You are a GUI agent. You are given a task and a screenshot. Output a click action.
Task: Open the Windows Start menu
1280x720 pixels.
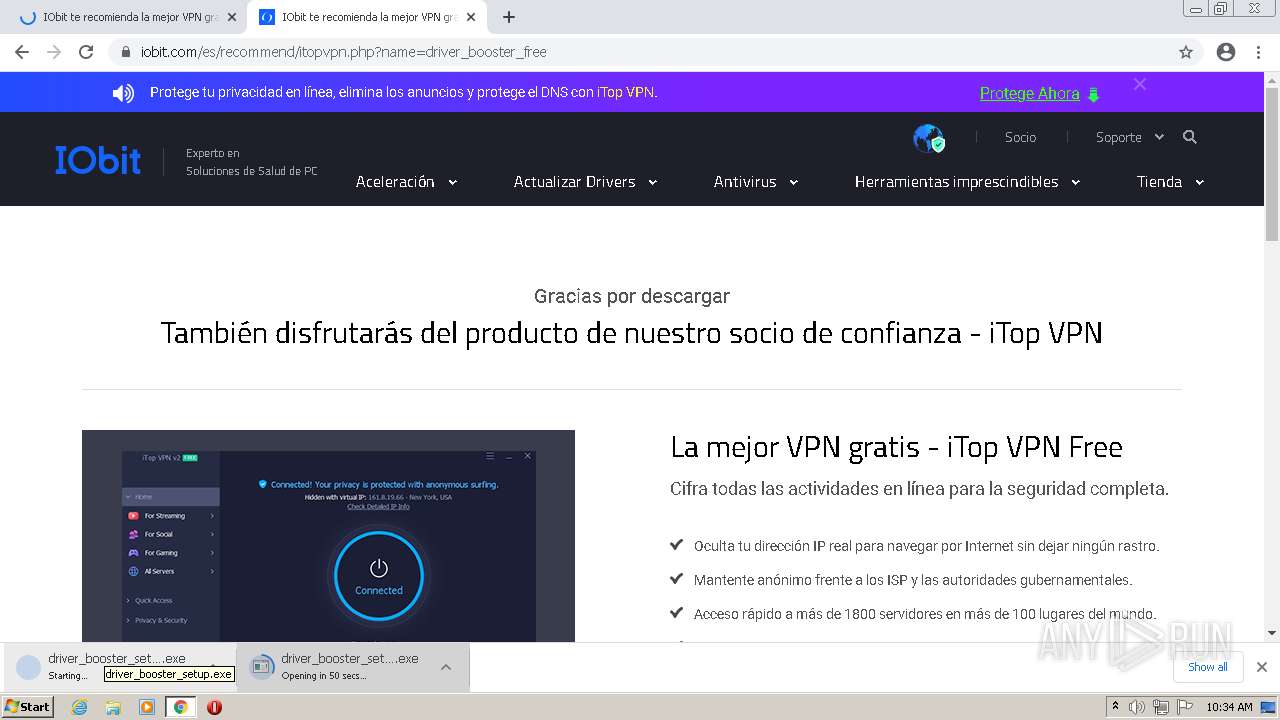[27, 706]
